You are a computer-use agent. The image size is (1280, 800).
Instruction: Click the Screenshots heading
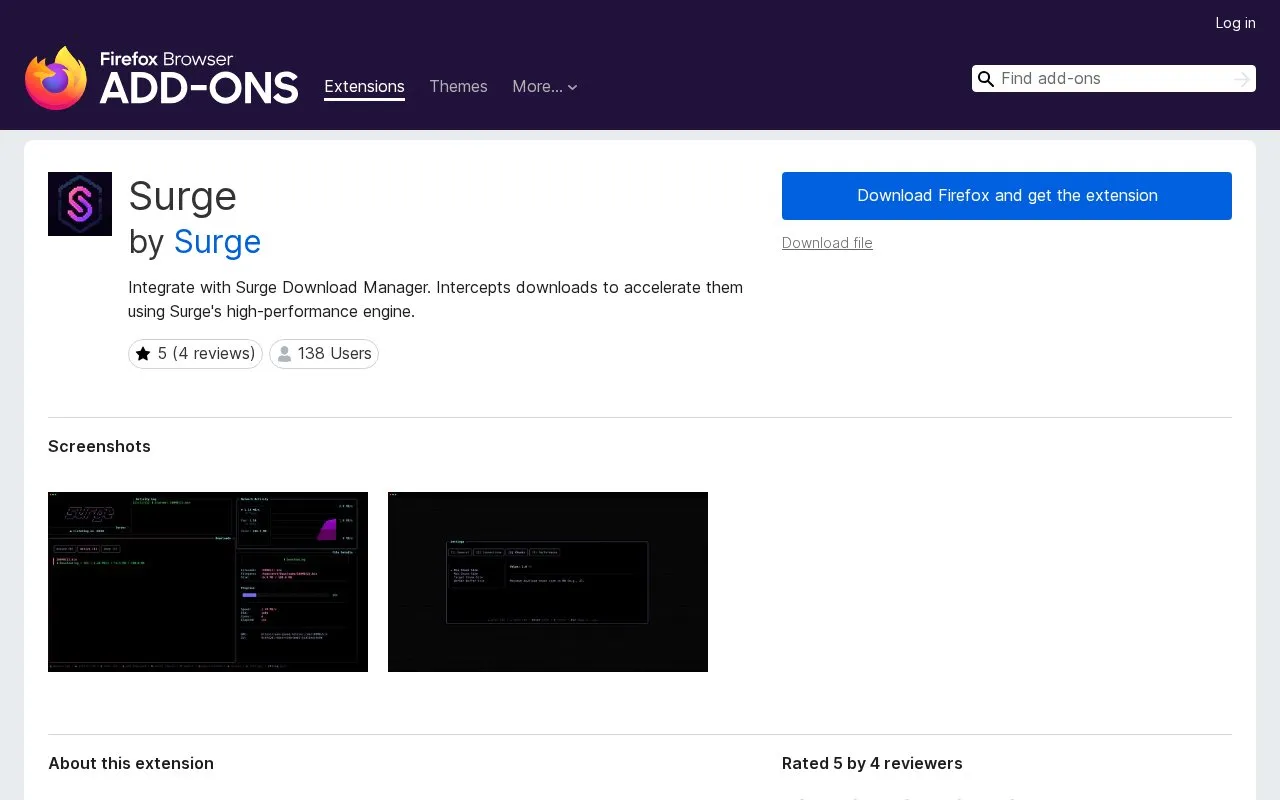coord(99,447)
